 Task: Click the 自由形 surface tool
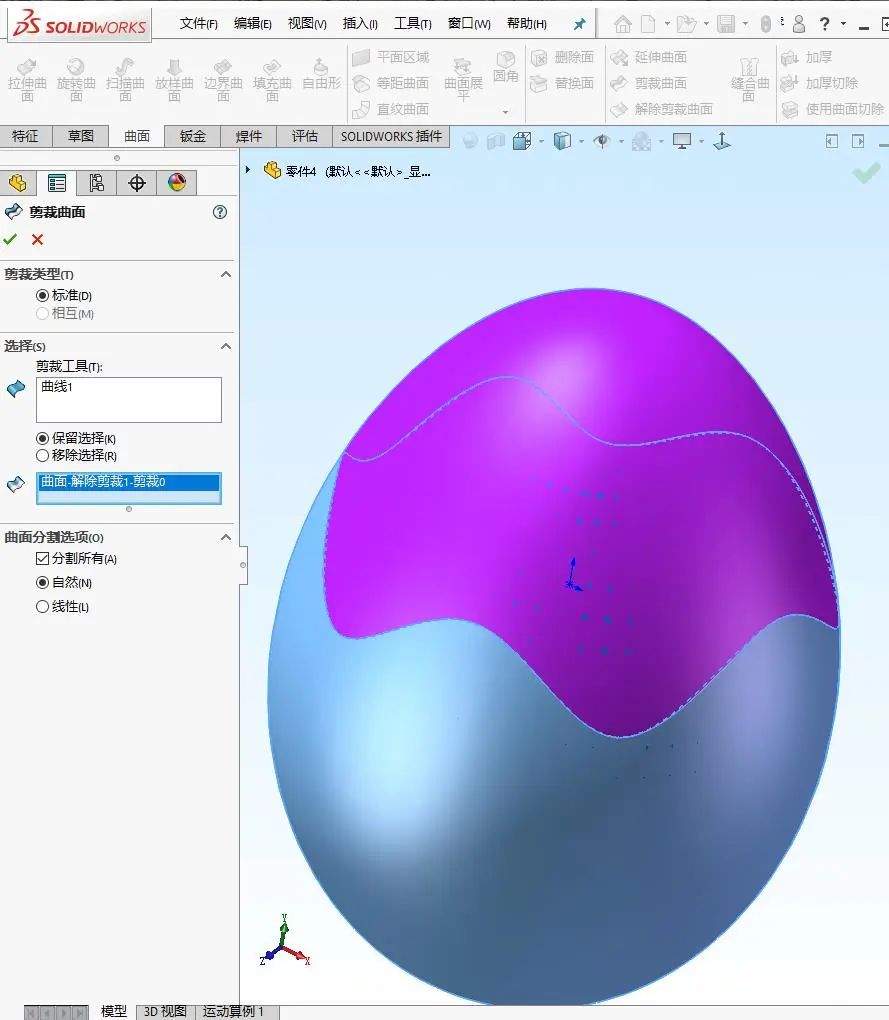[318, 80]
